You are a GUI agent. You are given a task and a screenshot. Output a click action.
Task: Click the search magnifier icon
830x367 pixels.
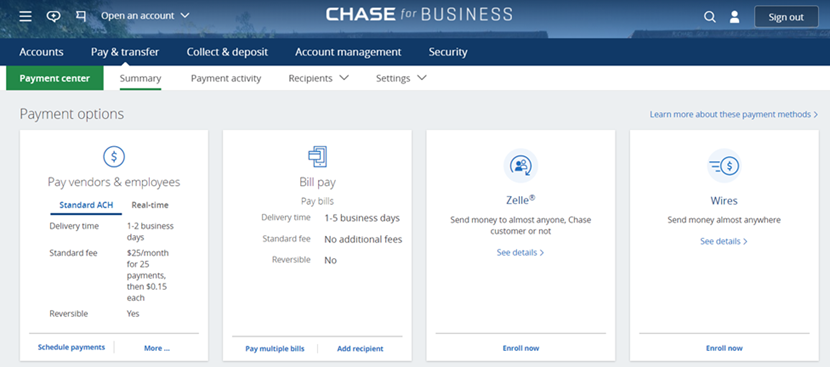coord(709,17)
